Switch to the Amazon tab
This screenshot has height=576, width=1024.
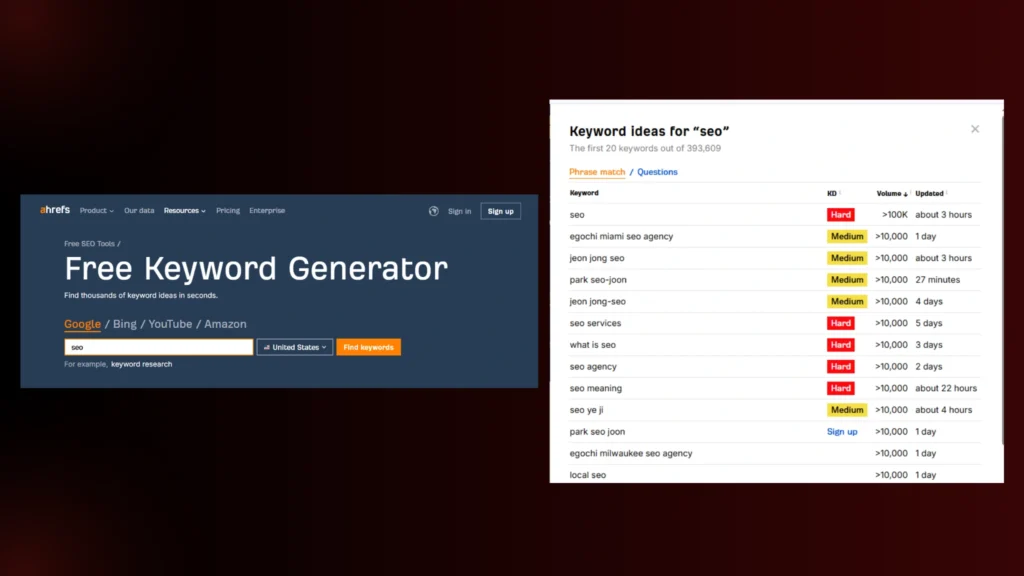coord(225,324)
